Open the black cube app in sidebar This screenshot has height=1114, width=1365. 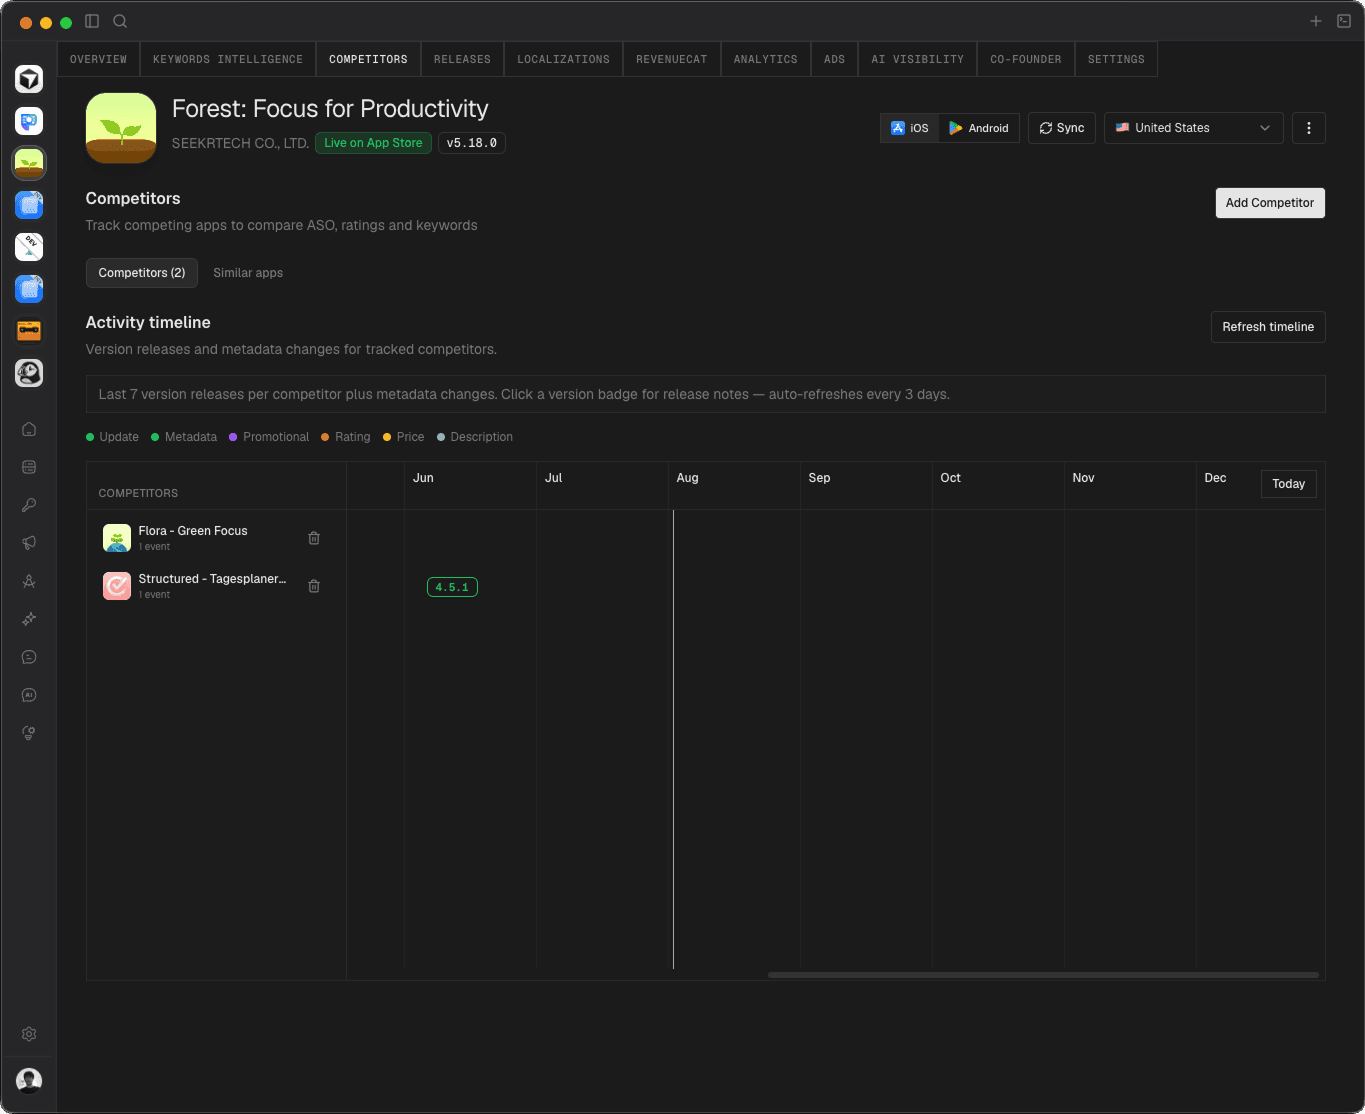[x=29, y=78]
